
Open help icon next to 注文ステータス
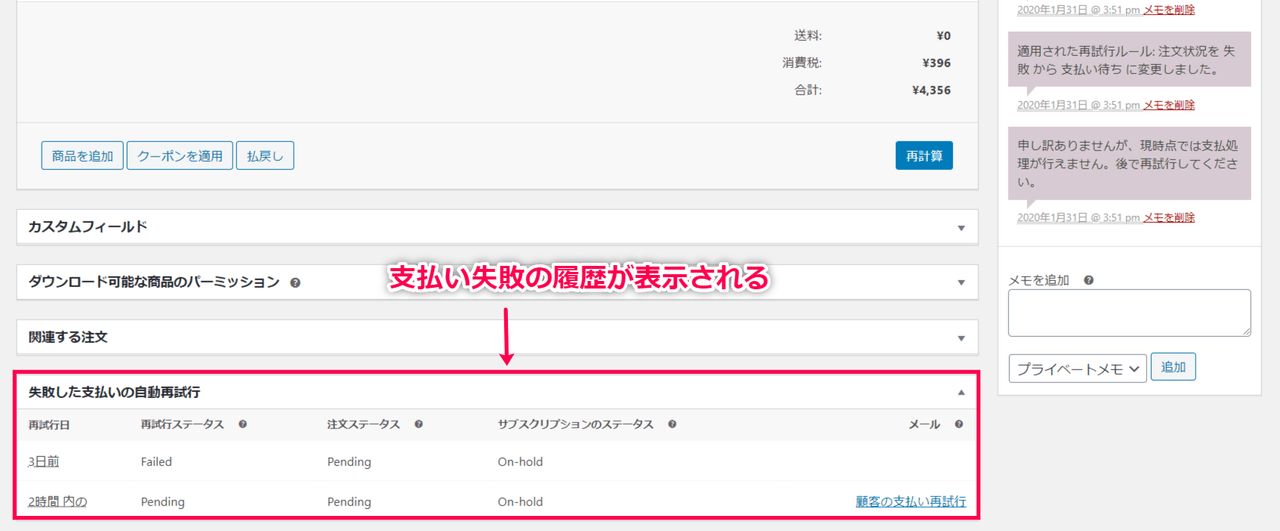click(418, 424)
